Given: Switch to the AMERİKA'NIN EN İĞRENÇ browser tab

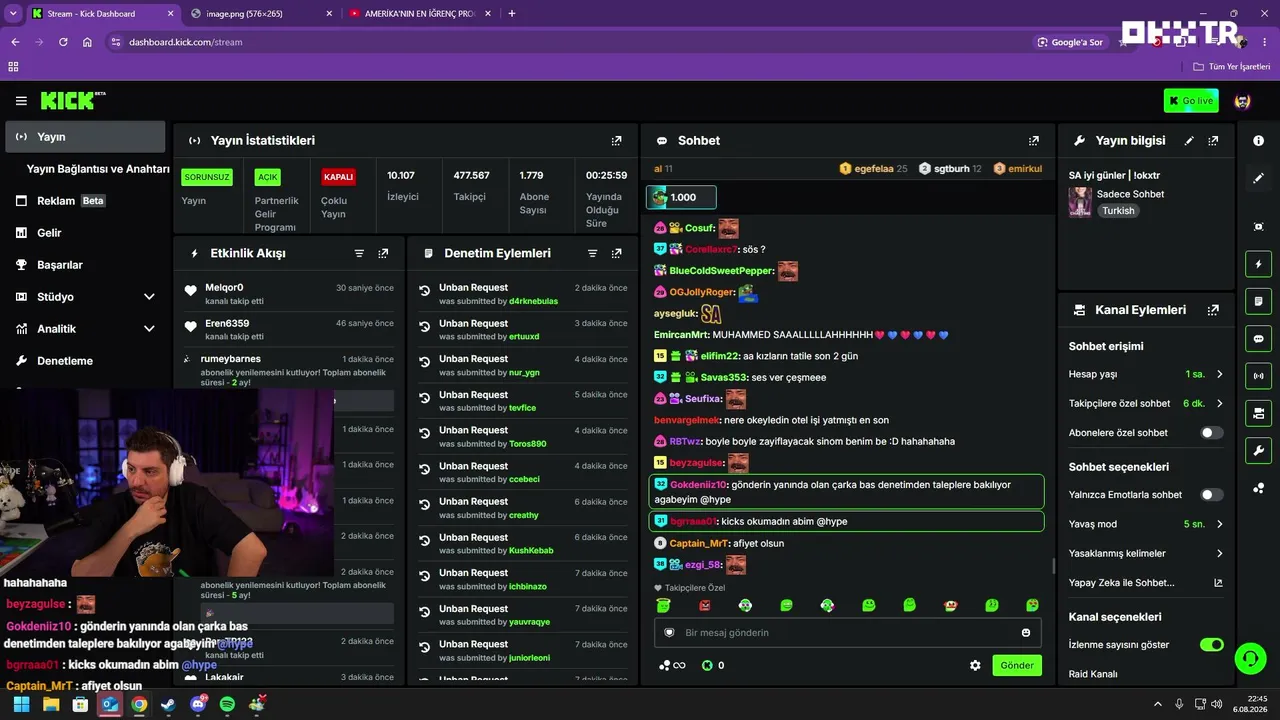Looking at the screenshot, I should [420, 14].
